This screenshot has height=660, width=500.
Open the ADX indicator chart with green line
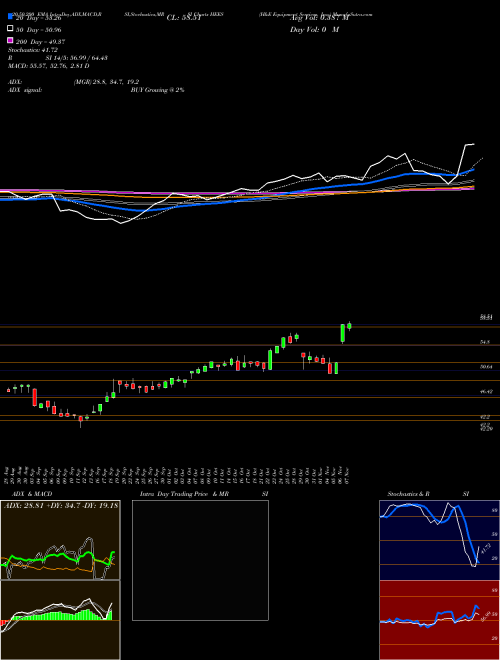point(60,540)
